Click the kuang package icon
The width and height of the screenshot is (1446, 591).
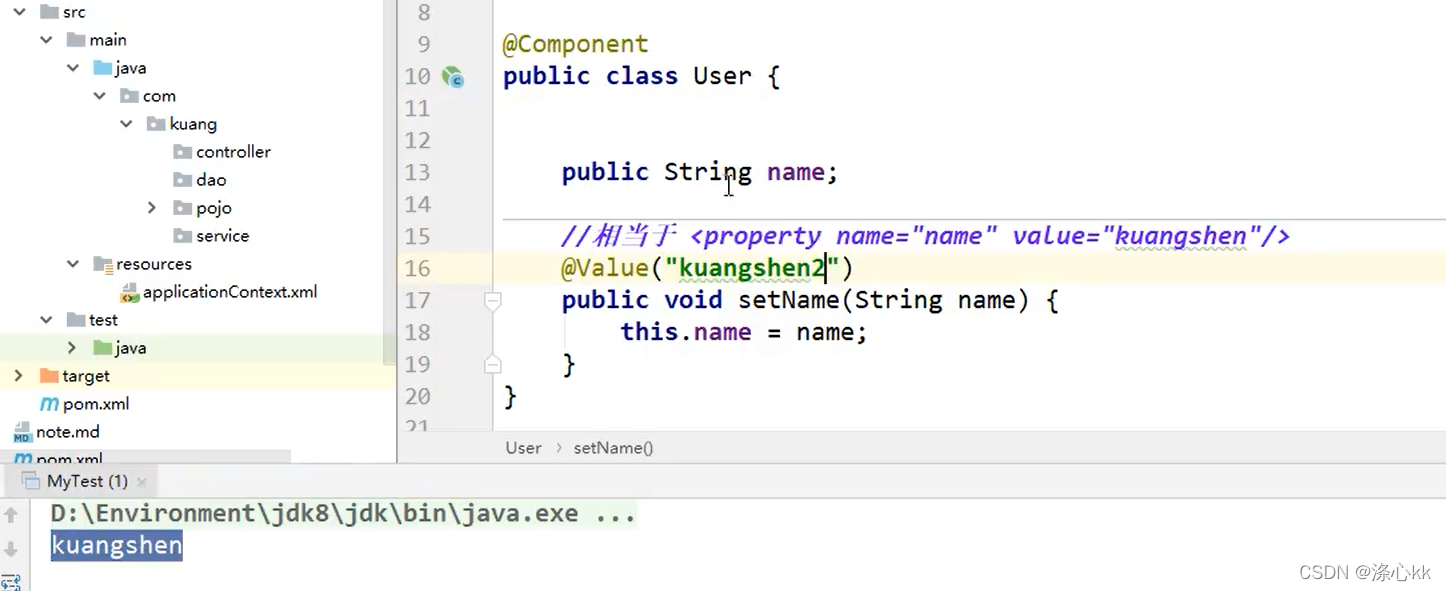click(156, 124)
